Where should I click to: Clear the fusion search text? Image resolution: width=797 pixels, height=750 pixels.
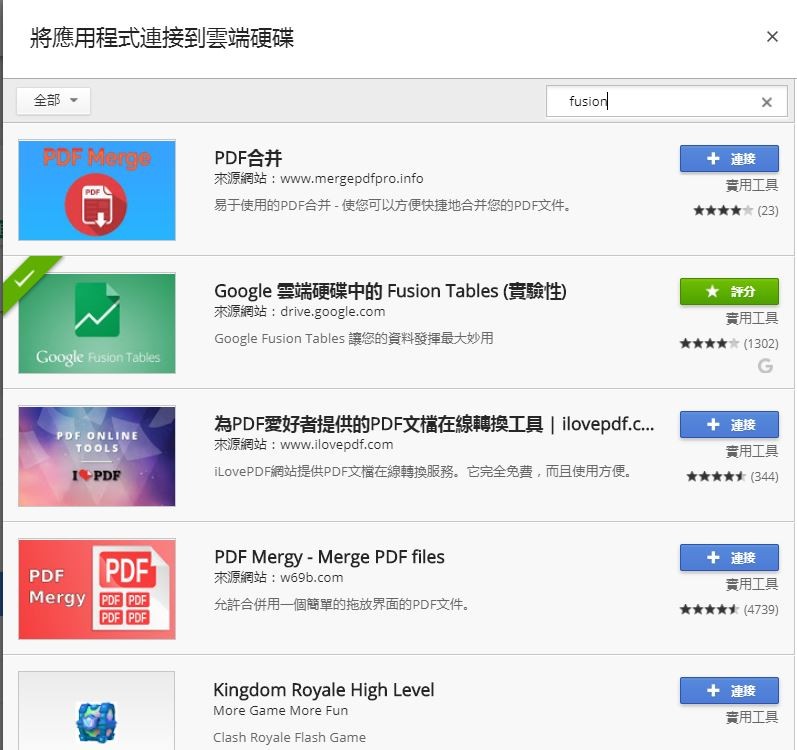pyautogui.click(x=767, y=102)
